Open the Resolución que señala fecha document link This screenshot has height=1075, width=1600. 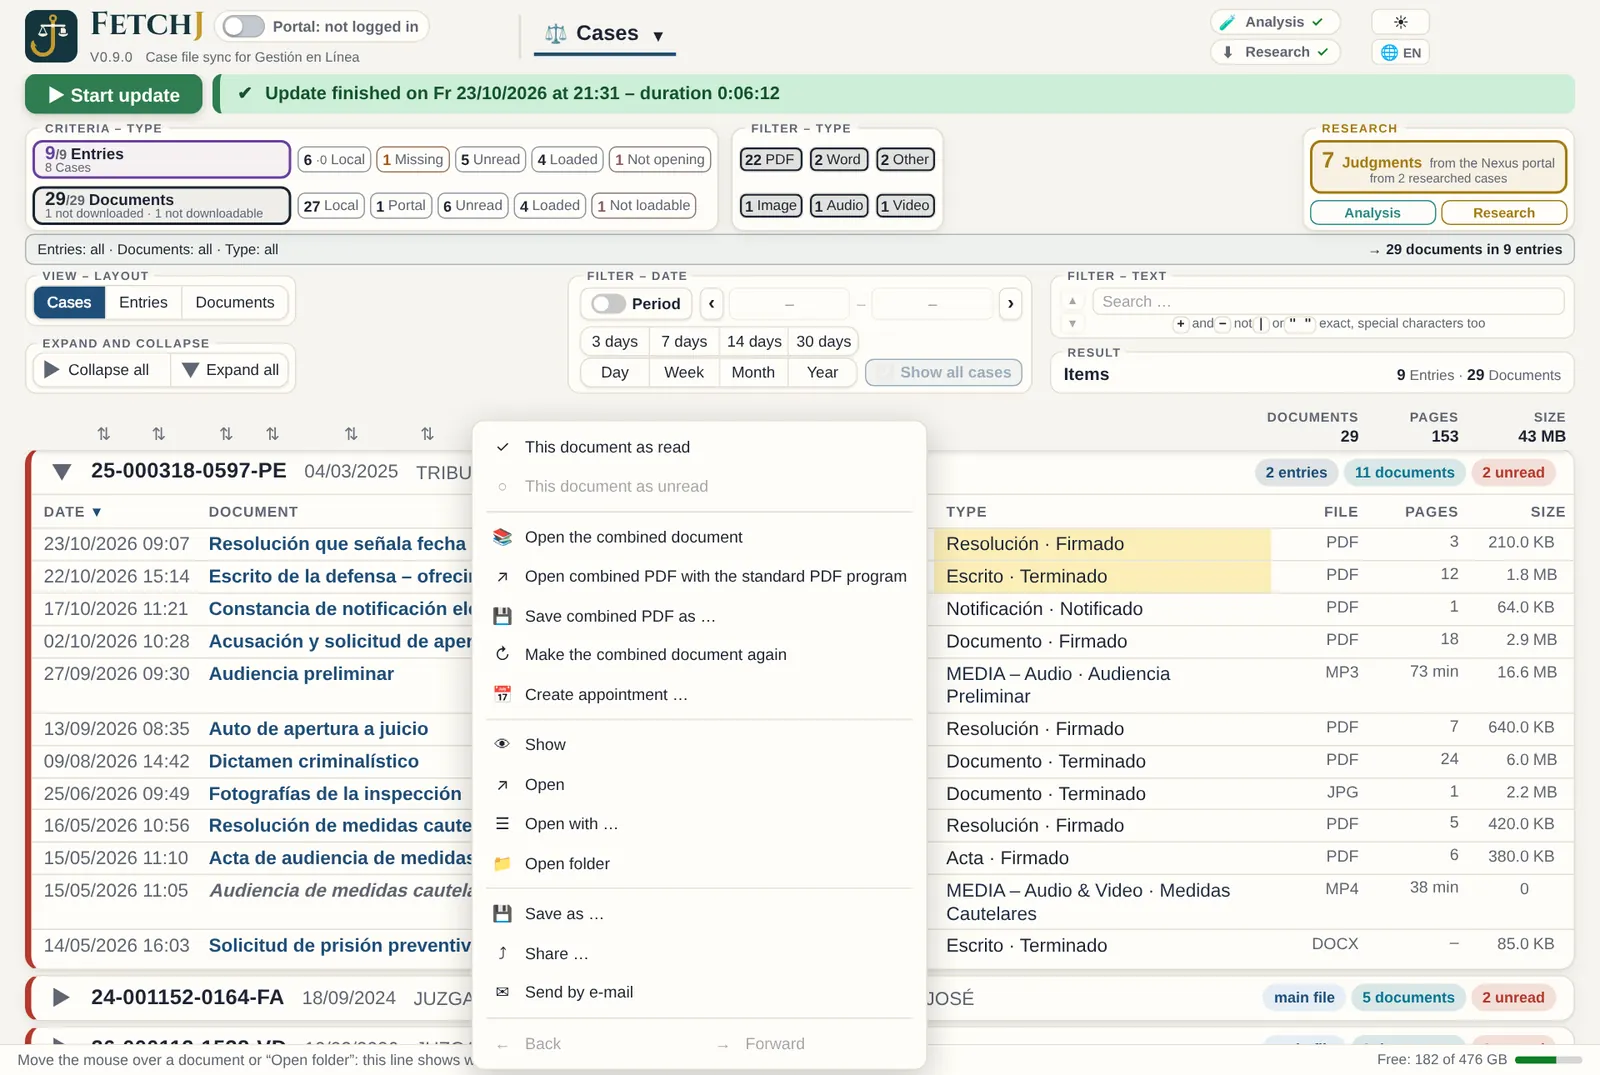coord(337,544)
